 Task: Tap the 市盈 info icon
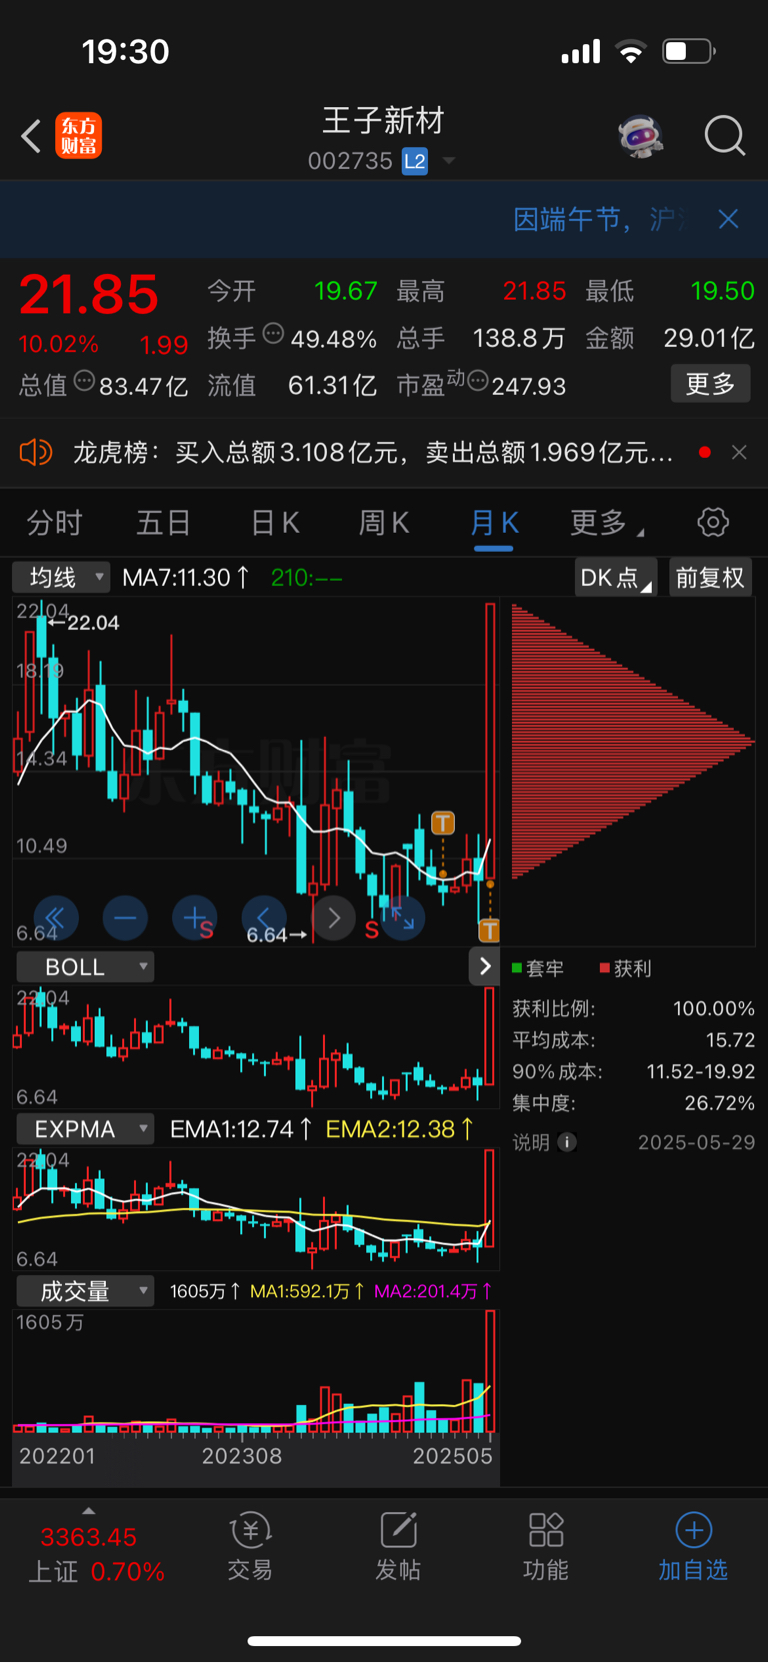(x=478, y=380)
